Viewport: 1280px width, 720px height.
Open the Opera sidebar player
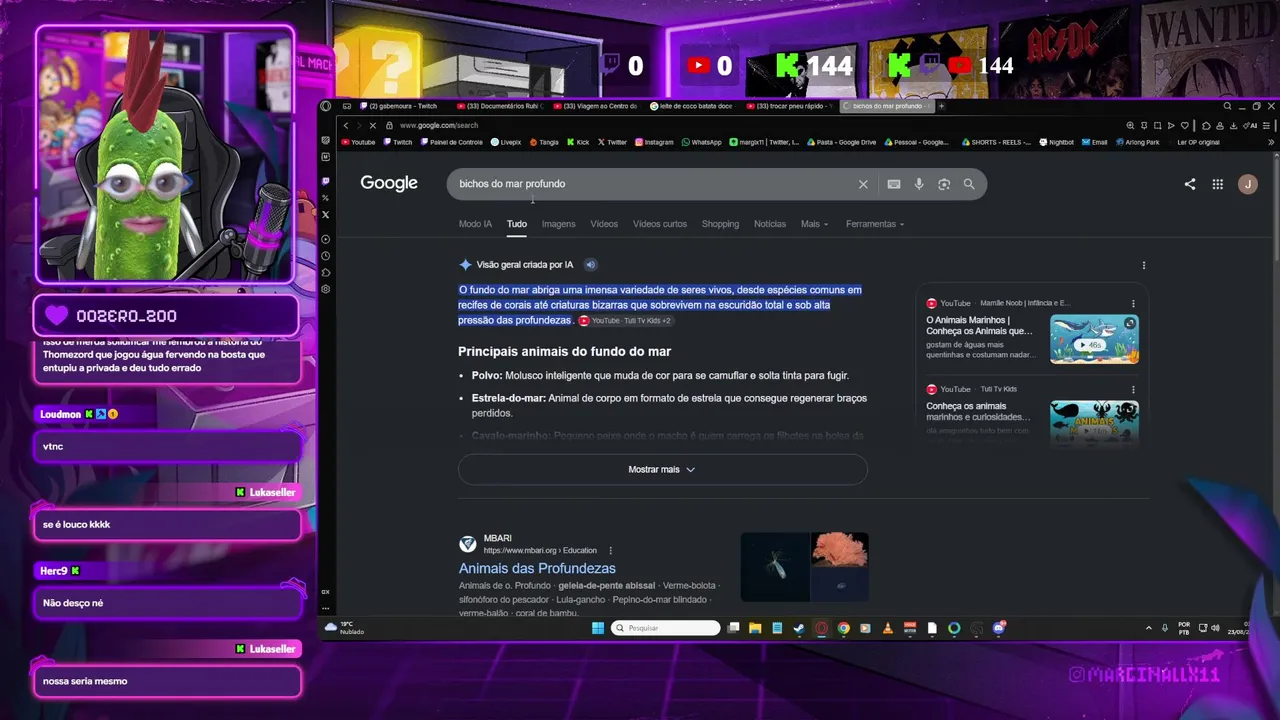click(326, 240)
